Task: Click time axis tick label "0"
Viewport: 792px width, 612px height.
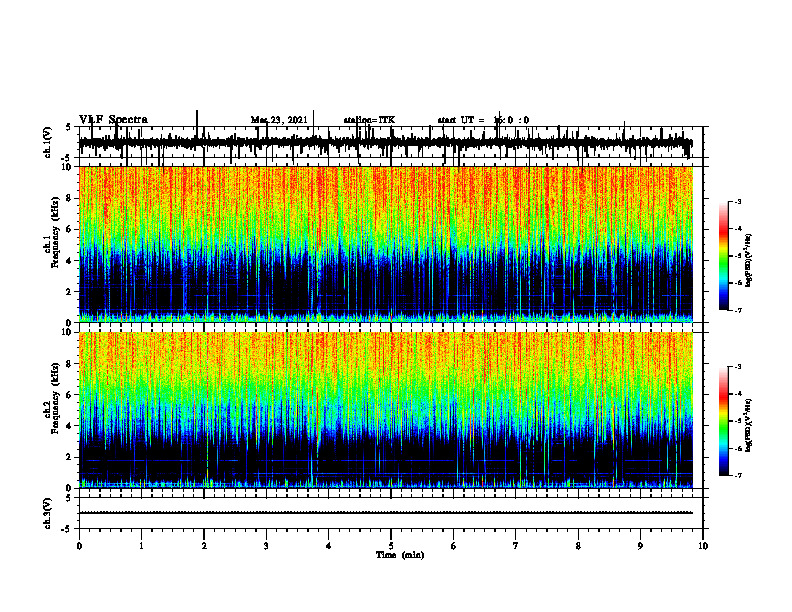Action: point(79,546)
